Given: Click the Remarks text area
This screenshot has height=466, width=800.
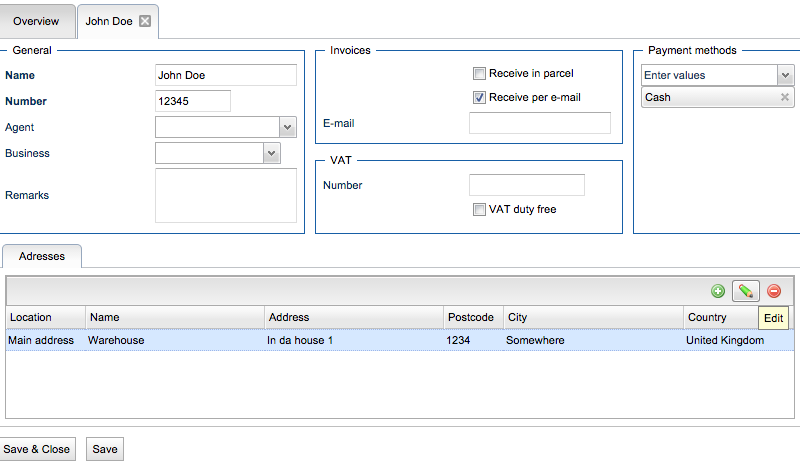Looking at the screenshot, I should pos(226,195).
